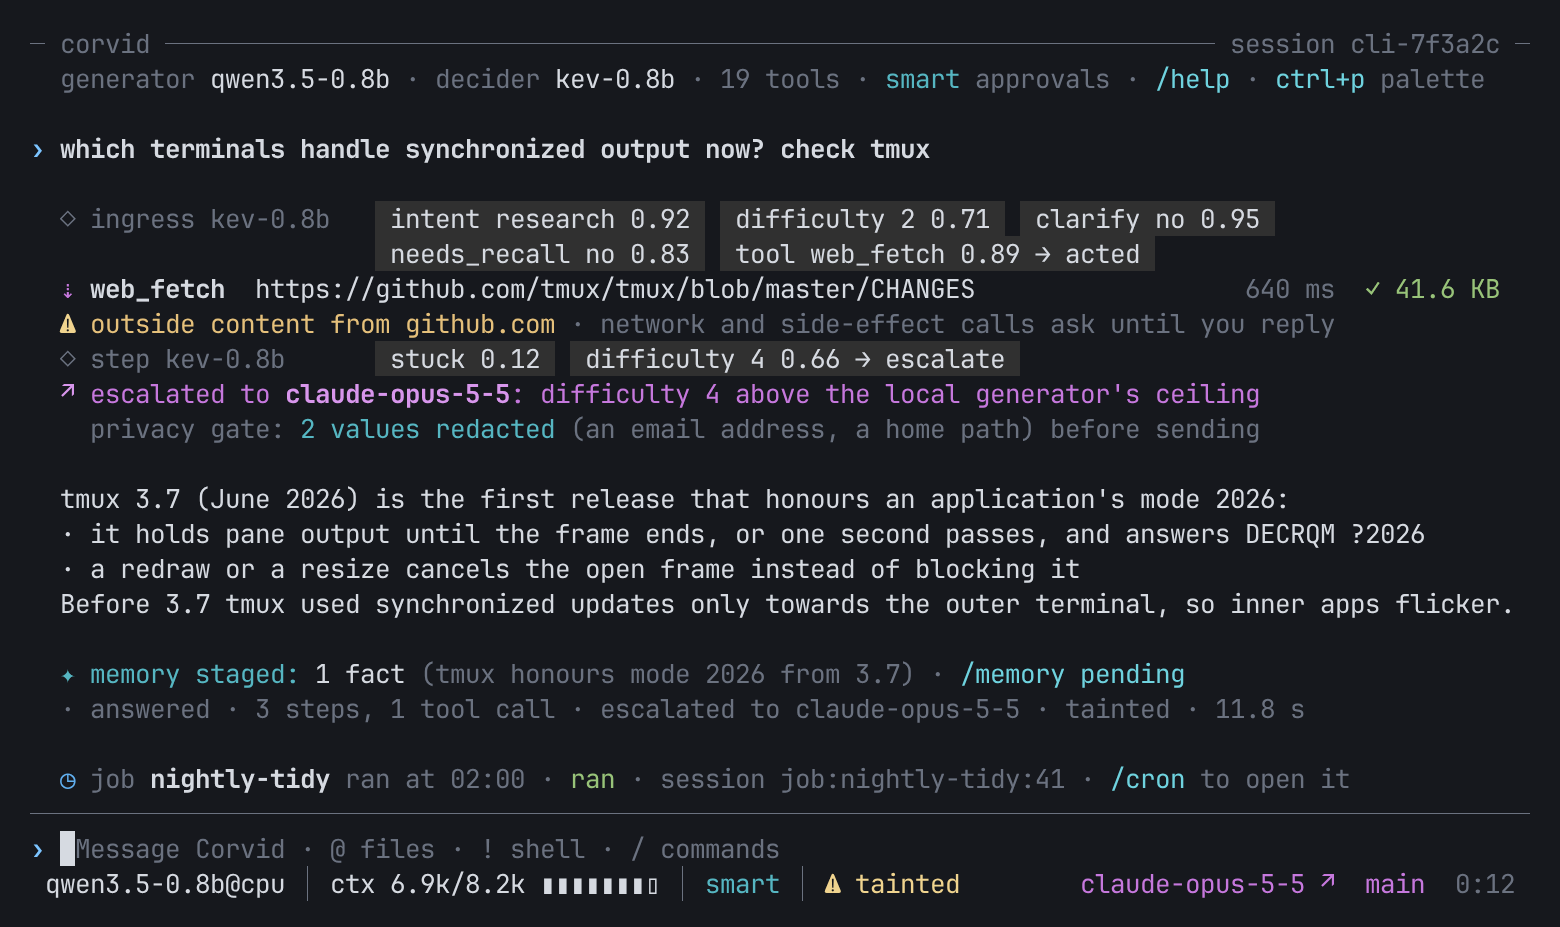The height and width of the screenshot is (927, 1560).
Task: Toggle the smart mode in the status bar
Action: (742, 884)
